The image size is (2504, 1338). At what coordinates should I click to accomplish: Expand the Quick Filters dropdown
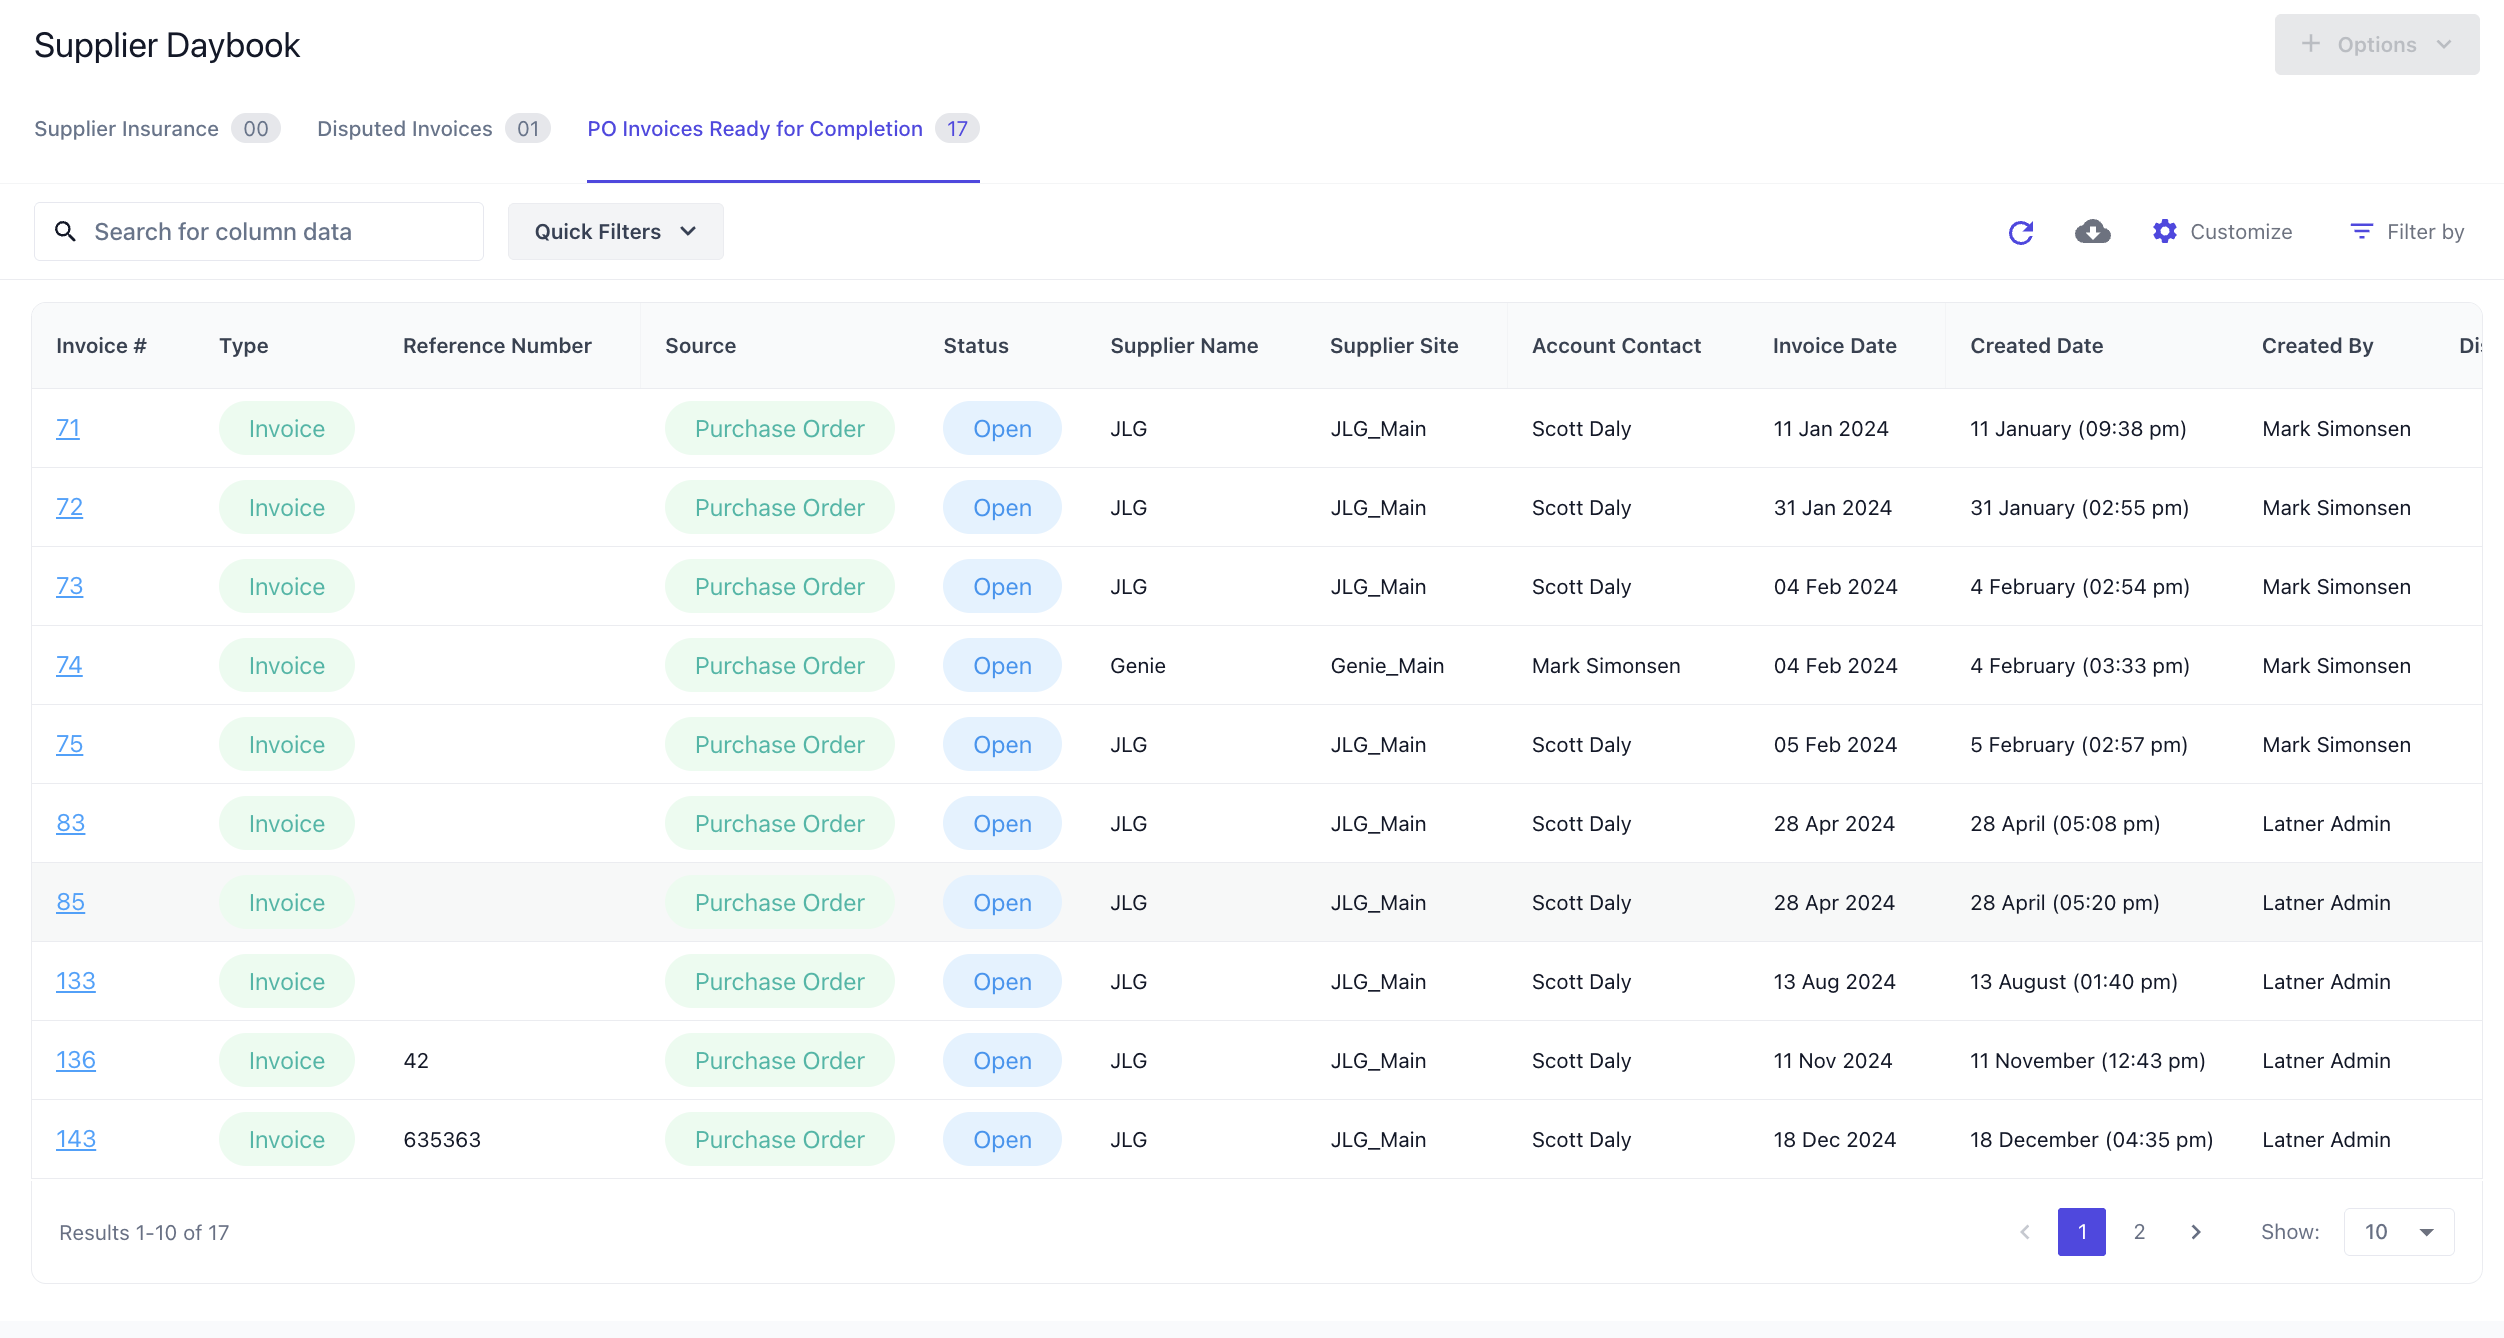[615, 232]
